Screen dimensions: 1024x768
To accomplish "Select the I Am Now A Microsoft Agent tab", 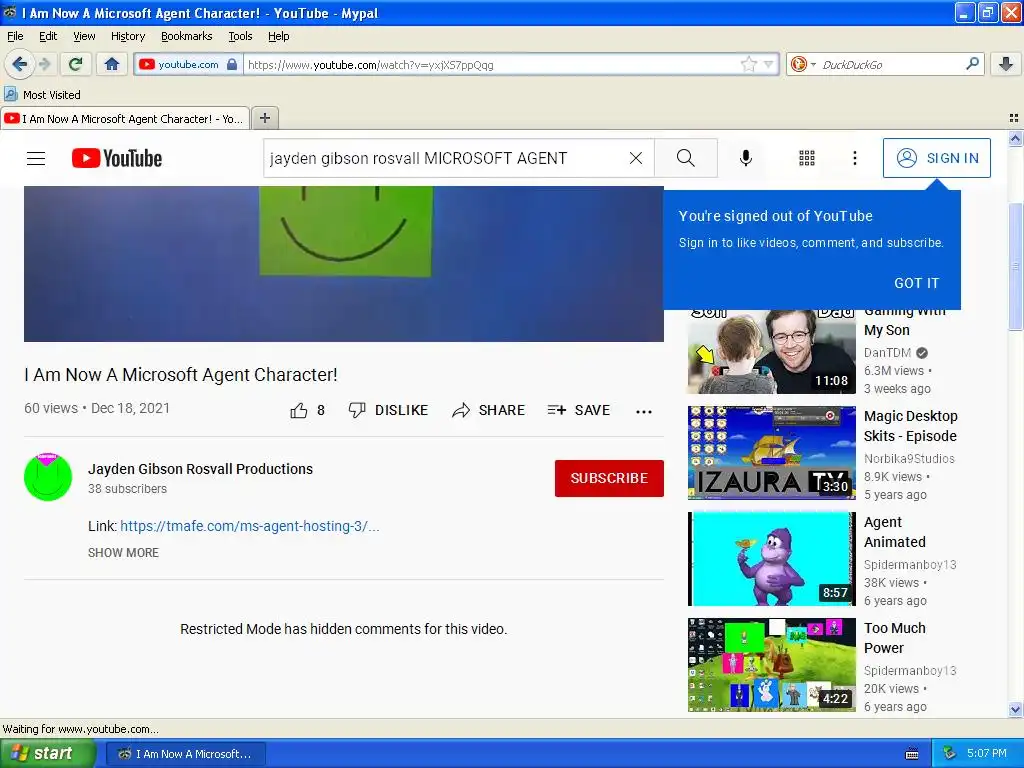I will [125, 119].
